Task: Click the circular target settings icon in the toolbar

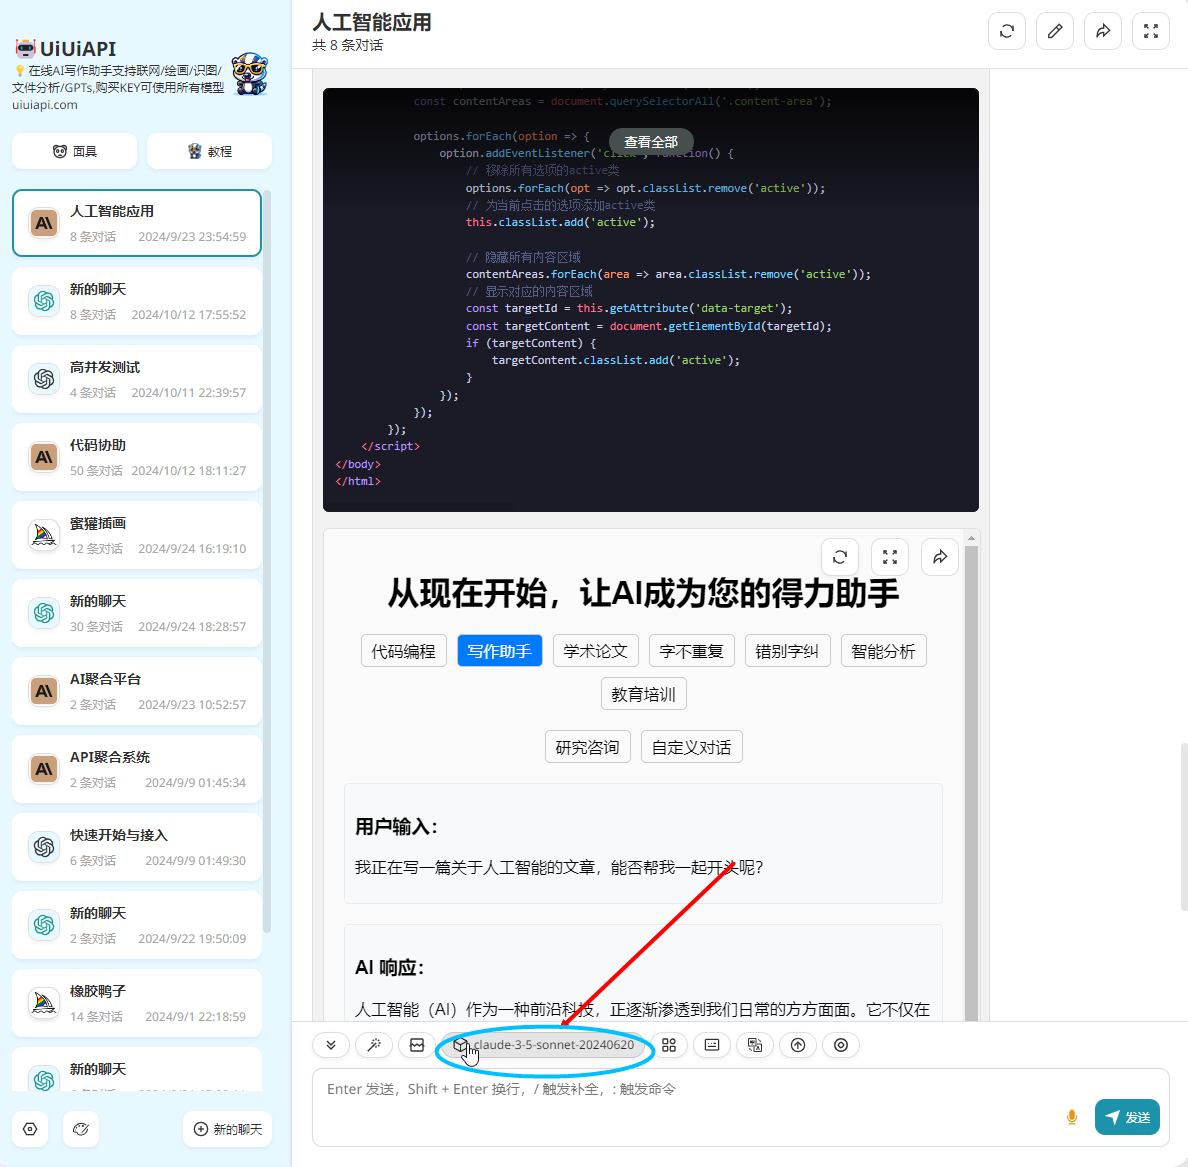Action: tap(841, 1045)
